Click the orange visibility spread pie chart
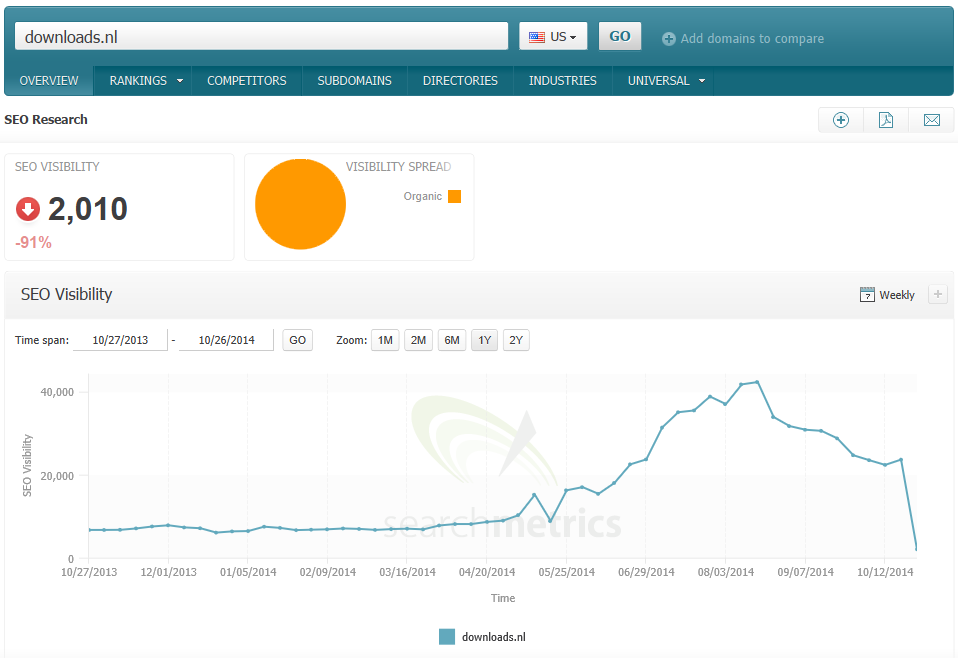Image resolution: width=958 pixels, height=658 pixels. click(x=301, y=204)
